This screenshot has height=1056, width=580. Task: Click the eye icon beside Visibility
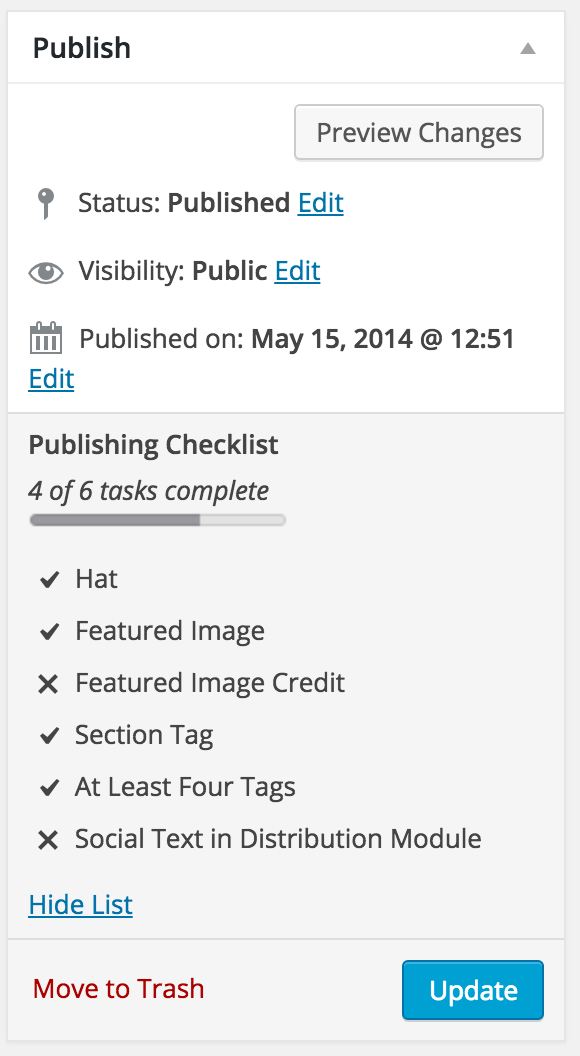pos(46,273)
